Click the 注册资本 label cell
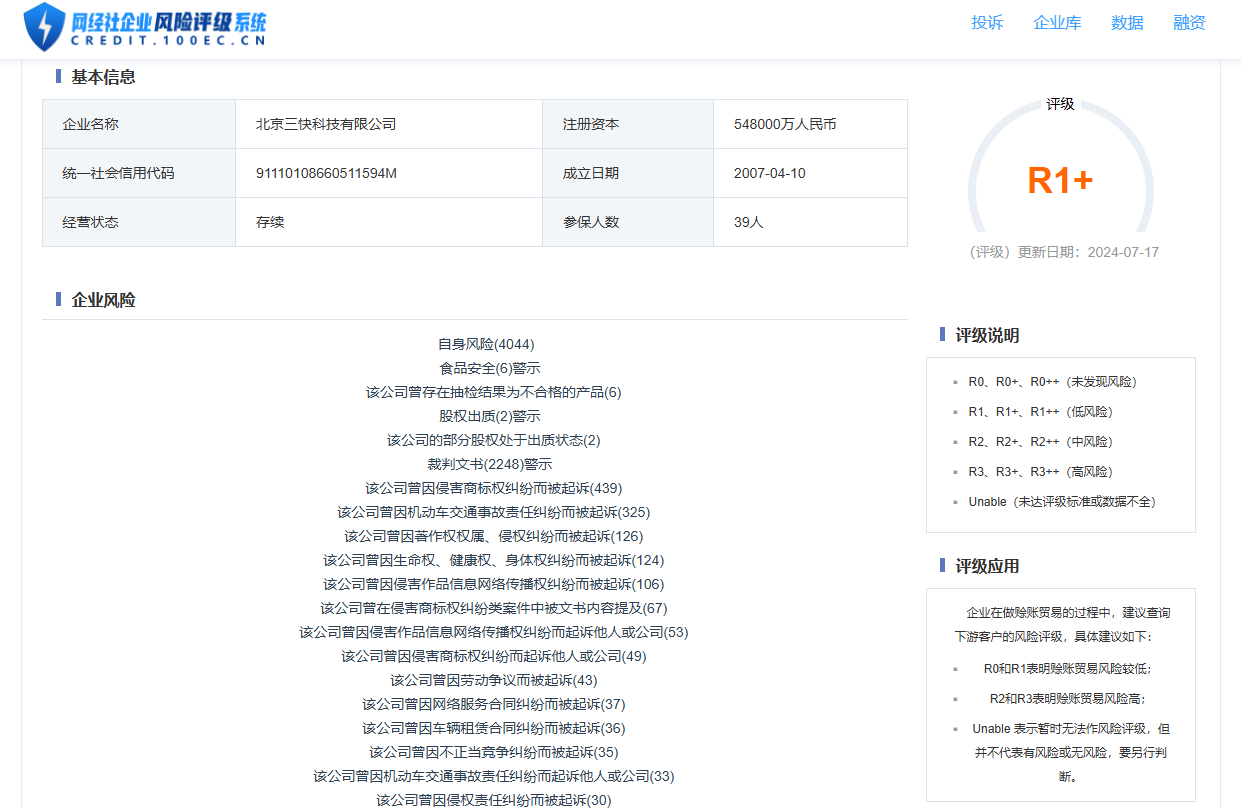Screen dimensions: 1241x808 [628, 124]
